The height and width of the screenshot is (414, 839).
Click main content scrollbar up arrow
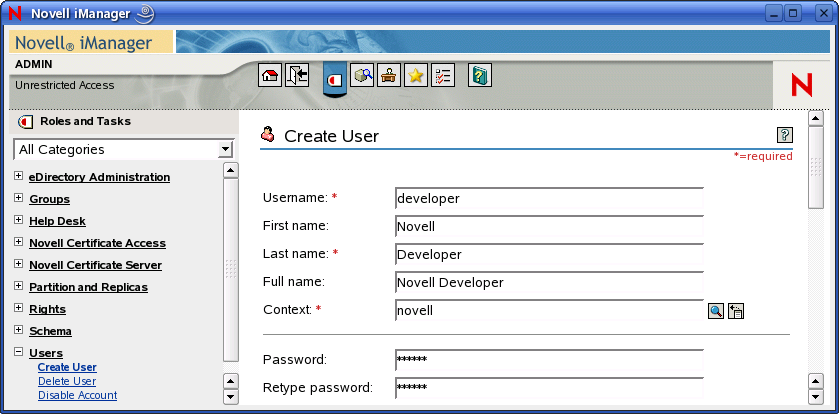(815, 118)
